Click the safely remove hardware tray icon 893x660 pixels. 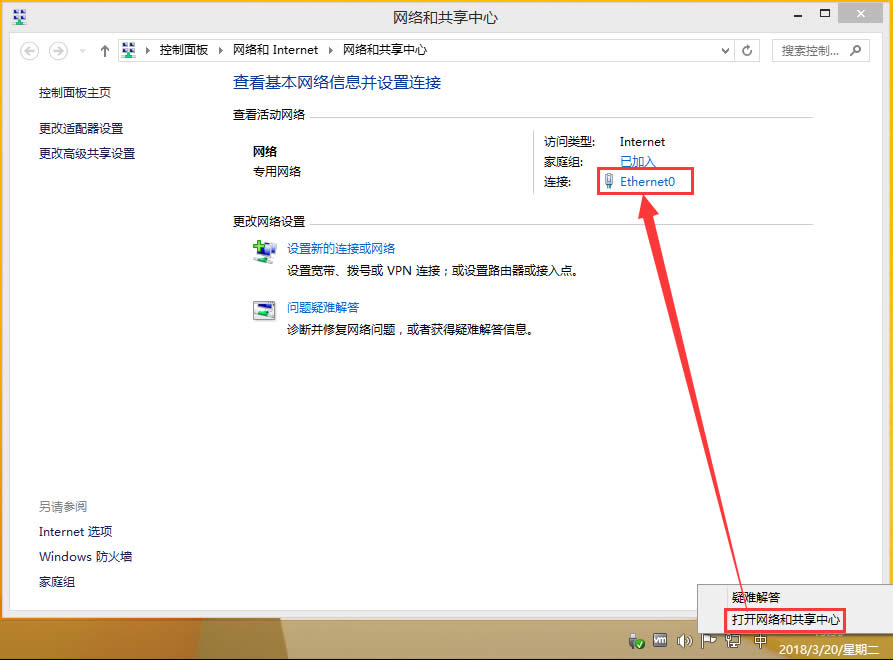click(636, 640)
